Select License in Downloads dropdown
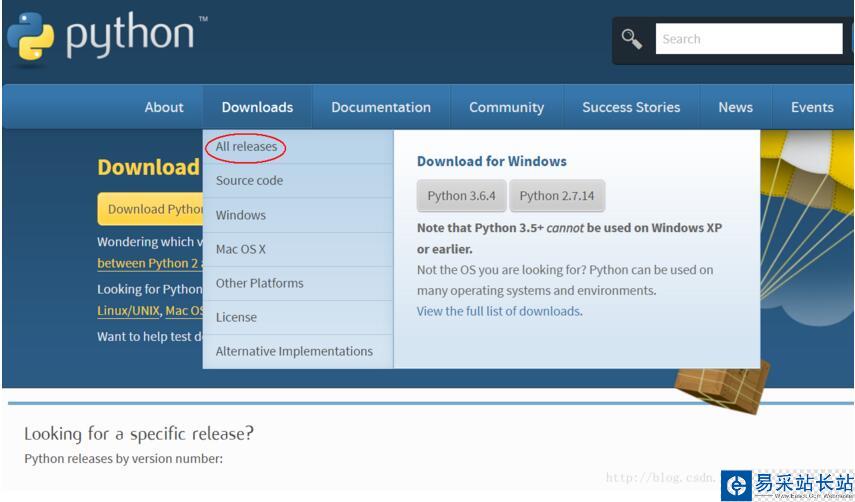The width and height of the screenshot is (855, 502). (298, 317)
